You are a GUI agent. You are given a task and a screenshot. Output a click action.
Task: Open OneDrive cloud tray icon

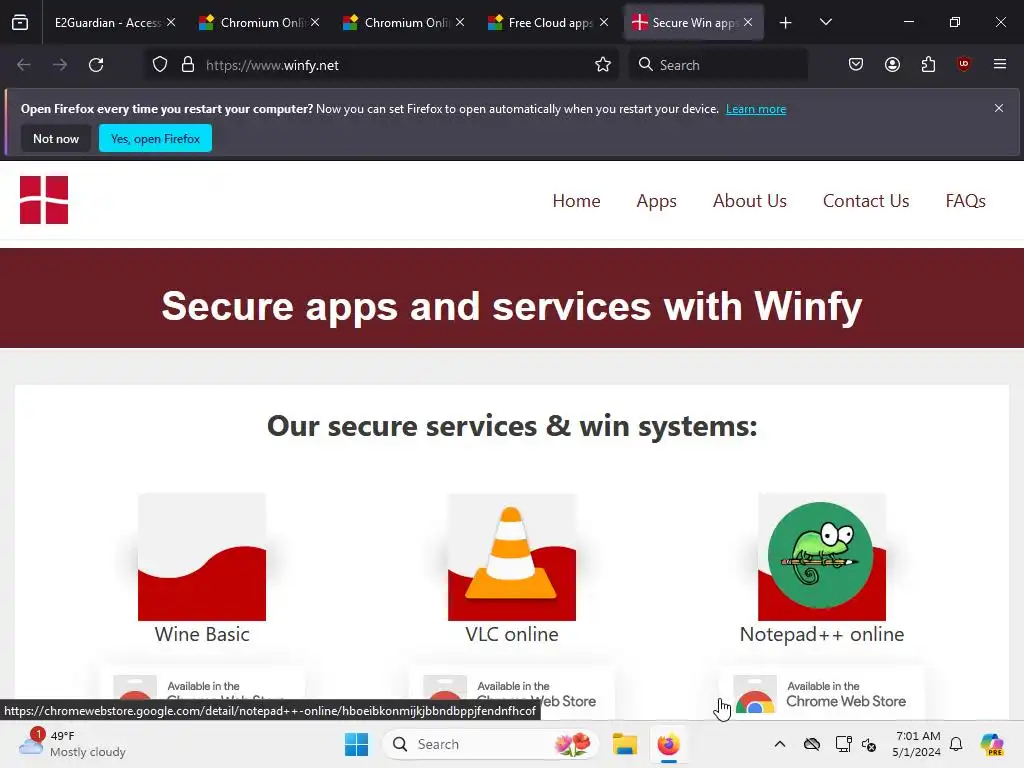tap(812, 744)
